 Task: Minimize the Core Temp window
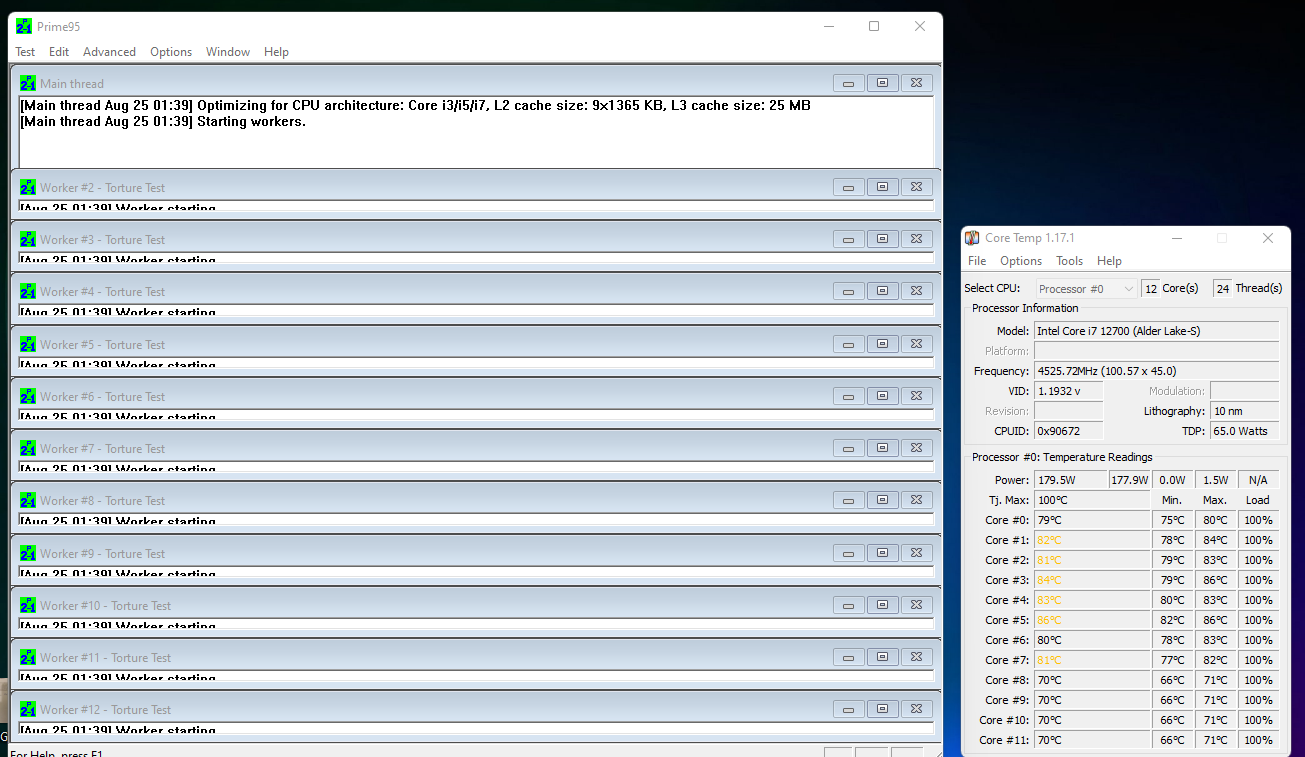(x=1176, y=238)
